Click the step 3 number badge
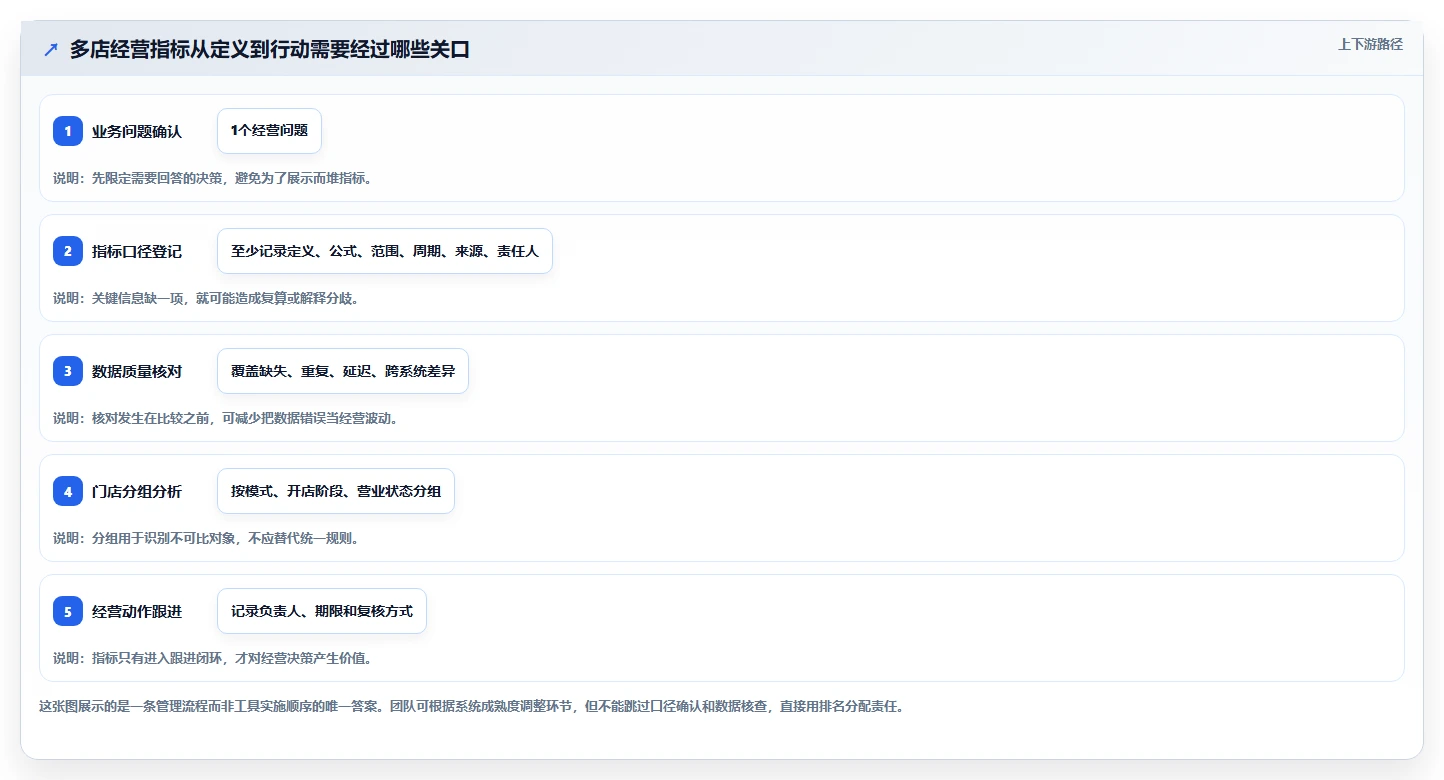The image size is (1444, 780). [68, 371]
